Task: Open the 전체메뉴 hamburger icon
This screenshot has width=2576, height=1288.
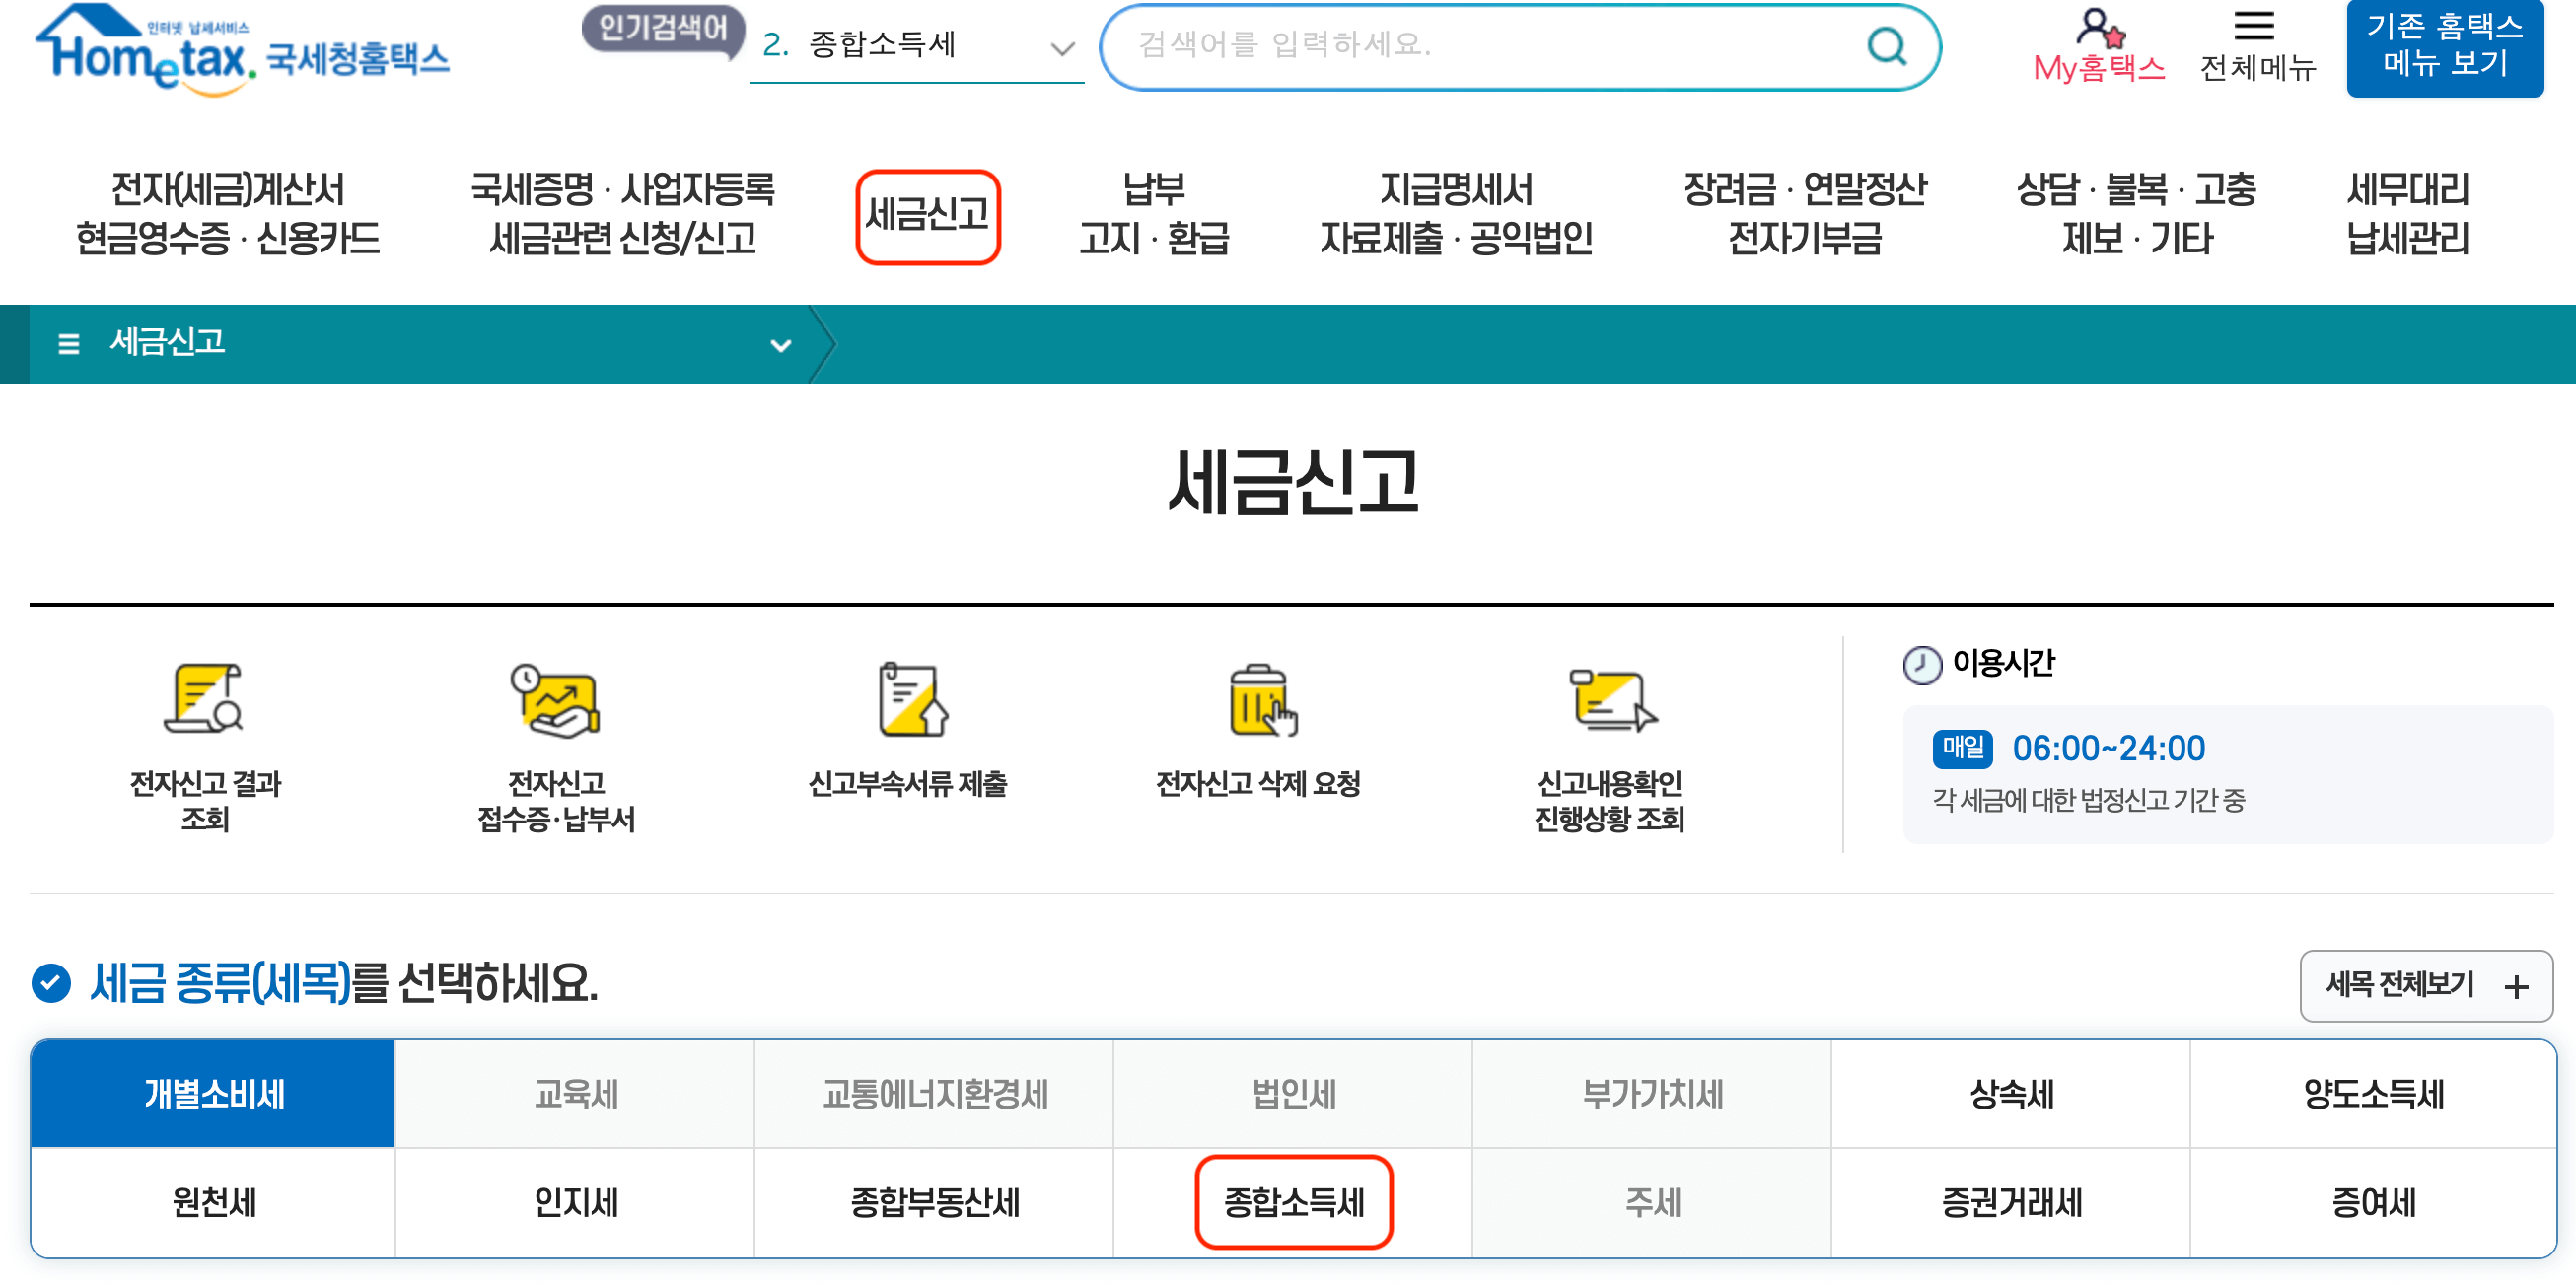Action: (x=2253, y=26)
